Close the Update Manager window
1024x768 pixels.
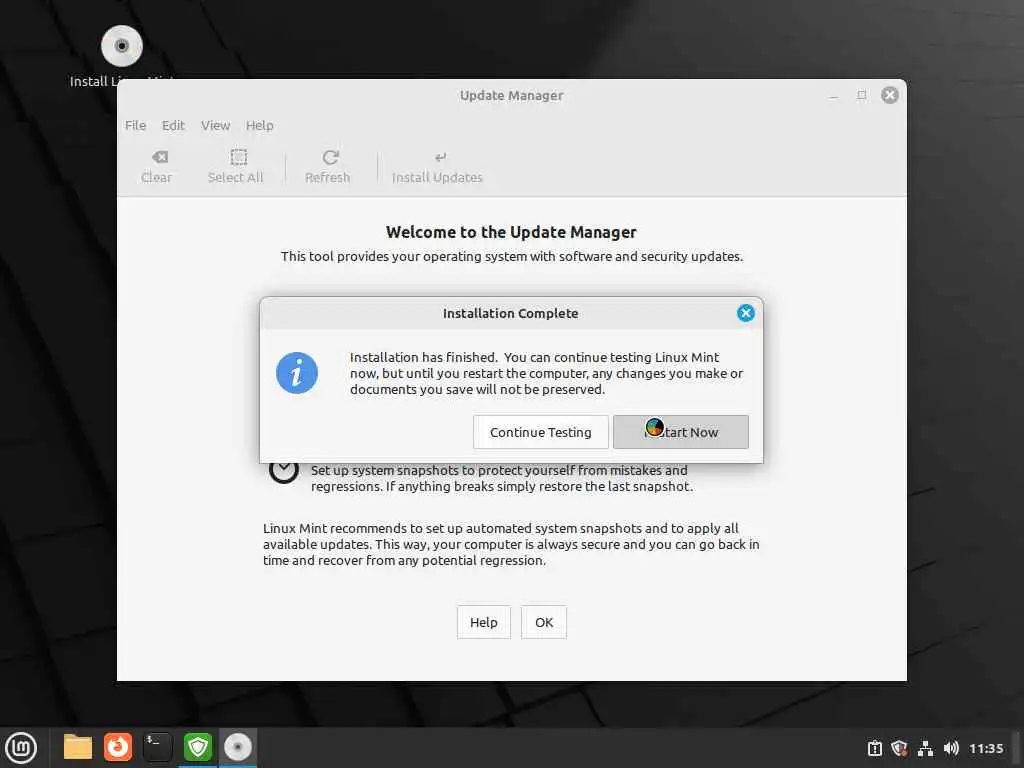(x=889, y=95)
